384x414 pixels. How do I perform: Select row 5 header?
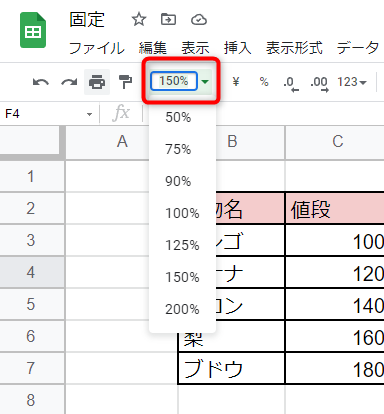[31, 304]
